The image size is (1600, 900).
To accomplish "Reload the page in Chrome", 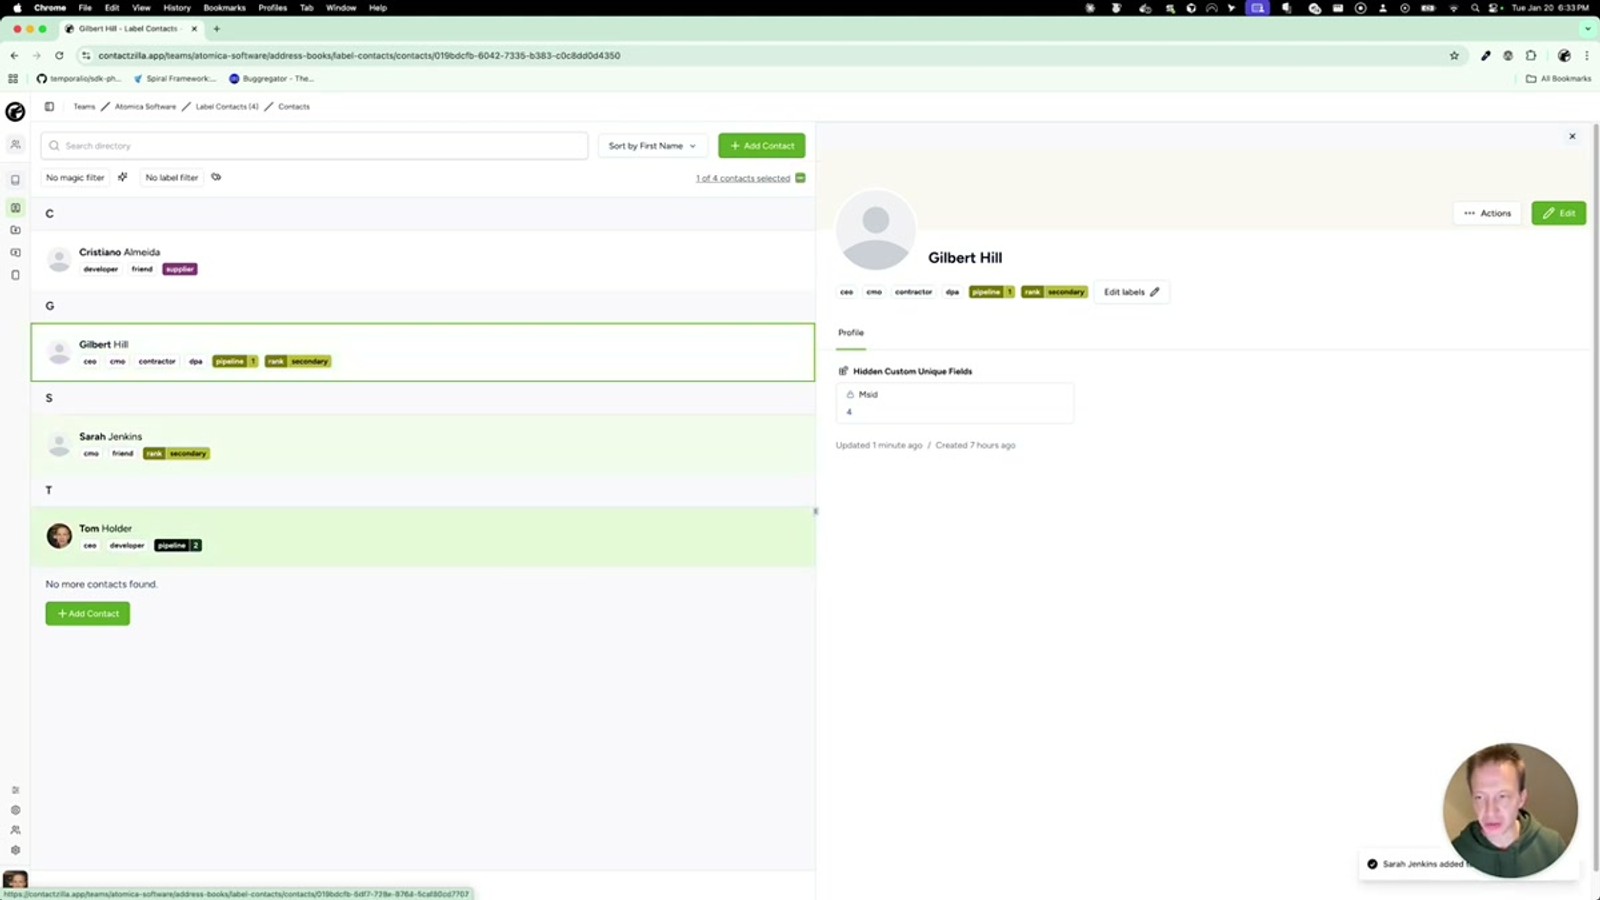I will coord(59,56).
